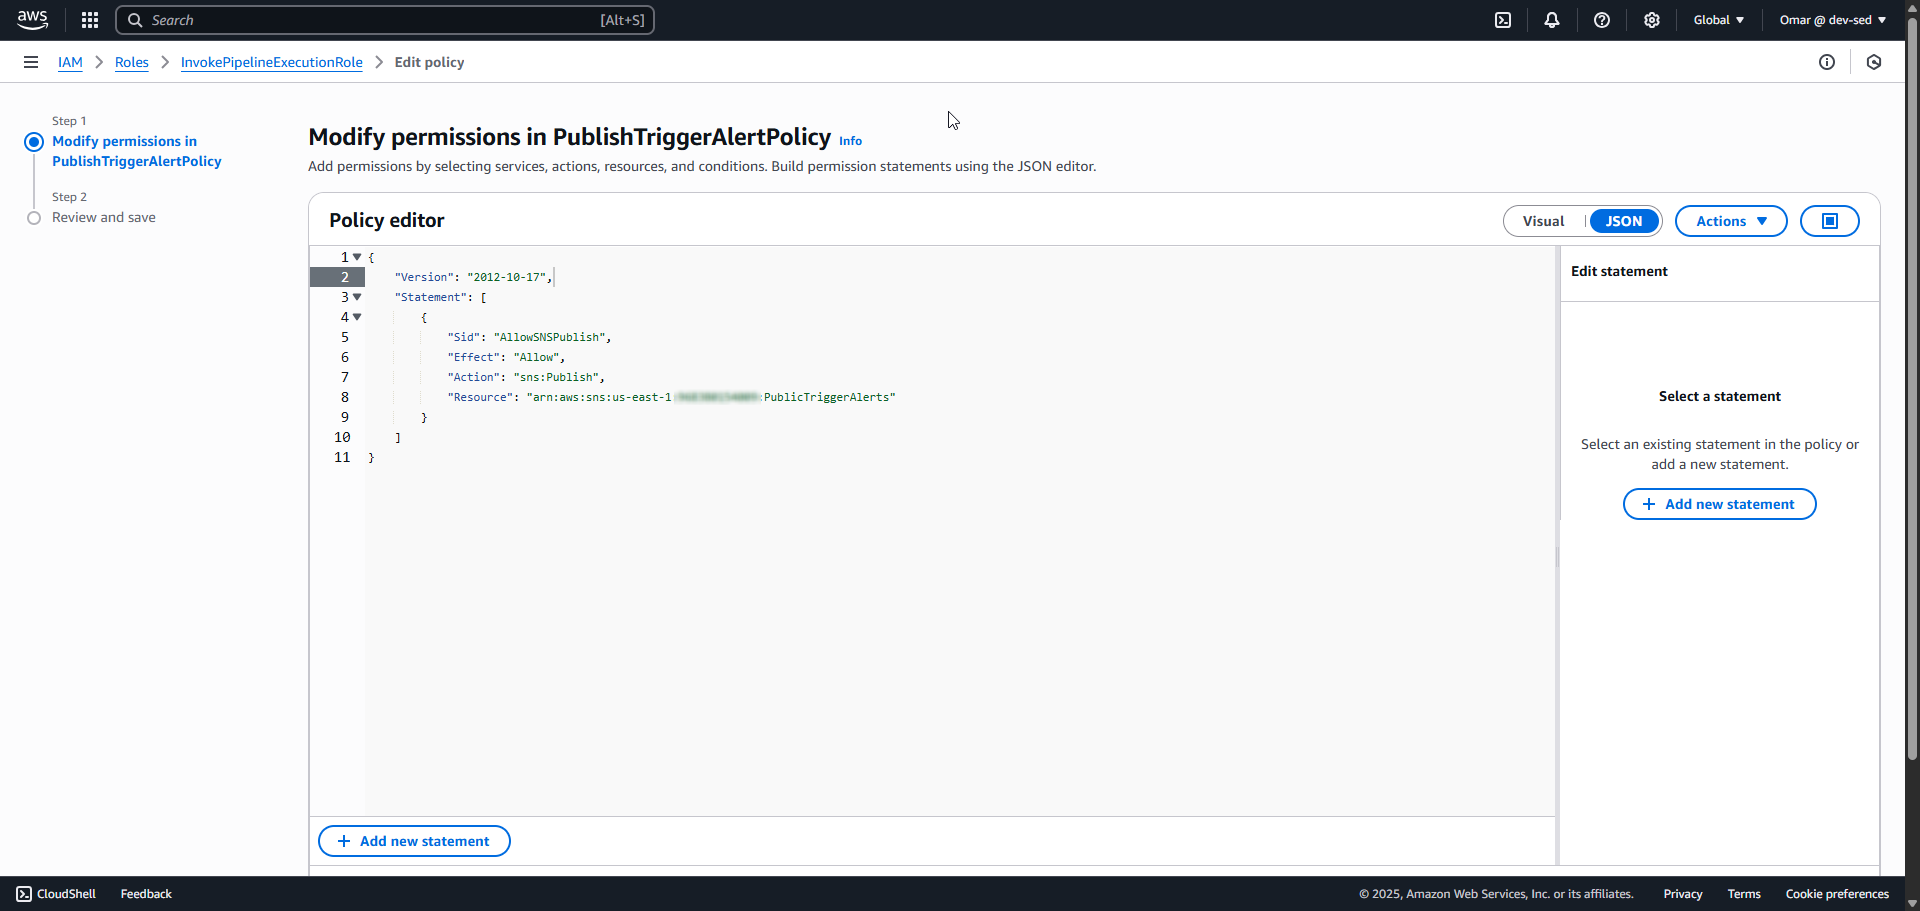Open the Feedback link in footer
Viewport: 1920px width, 911px height.
point(146,894)
